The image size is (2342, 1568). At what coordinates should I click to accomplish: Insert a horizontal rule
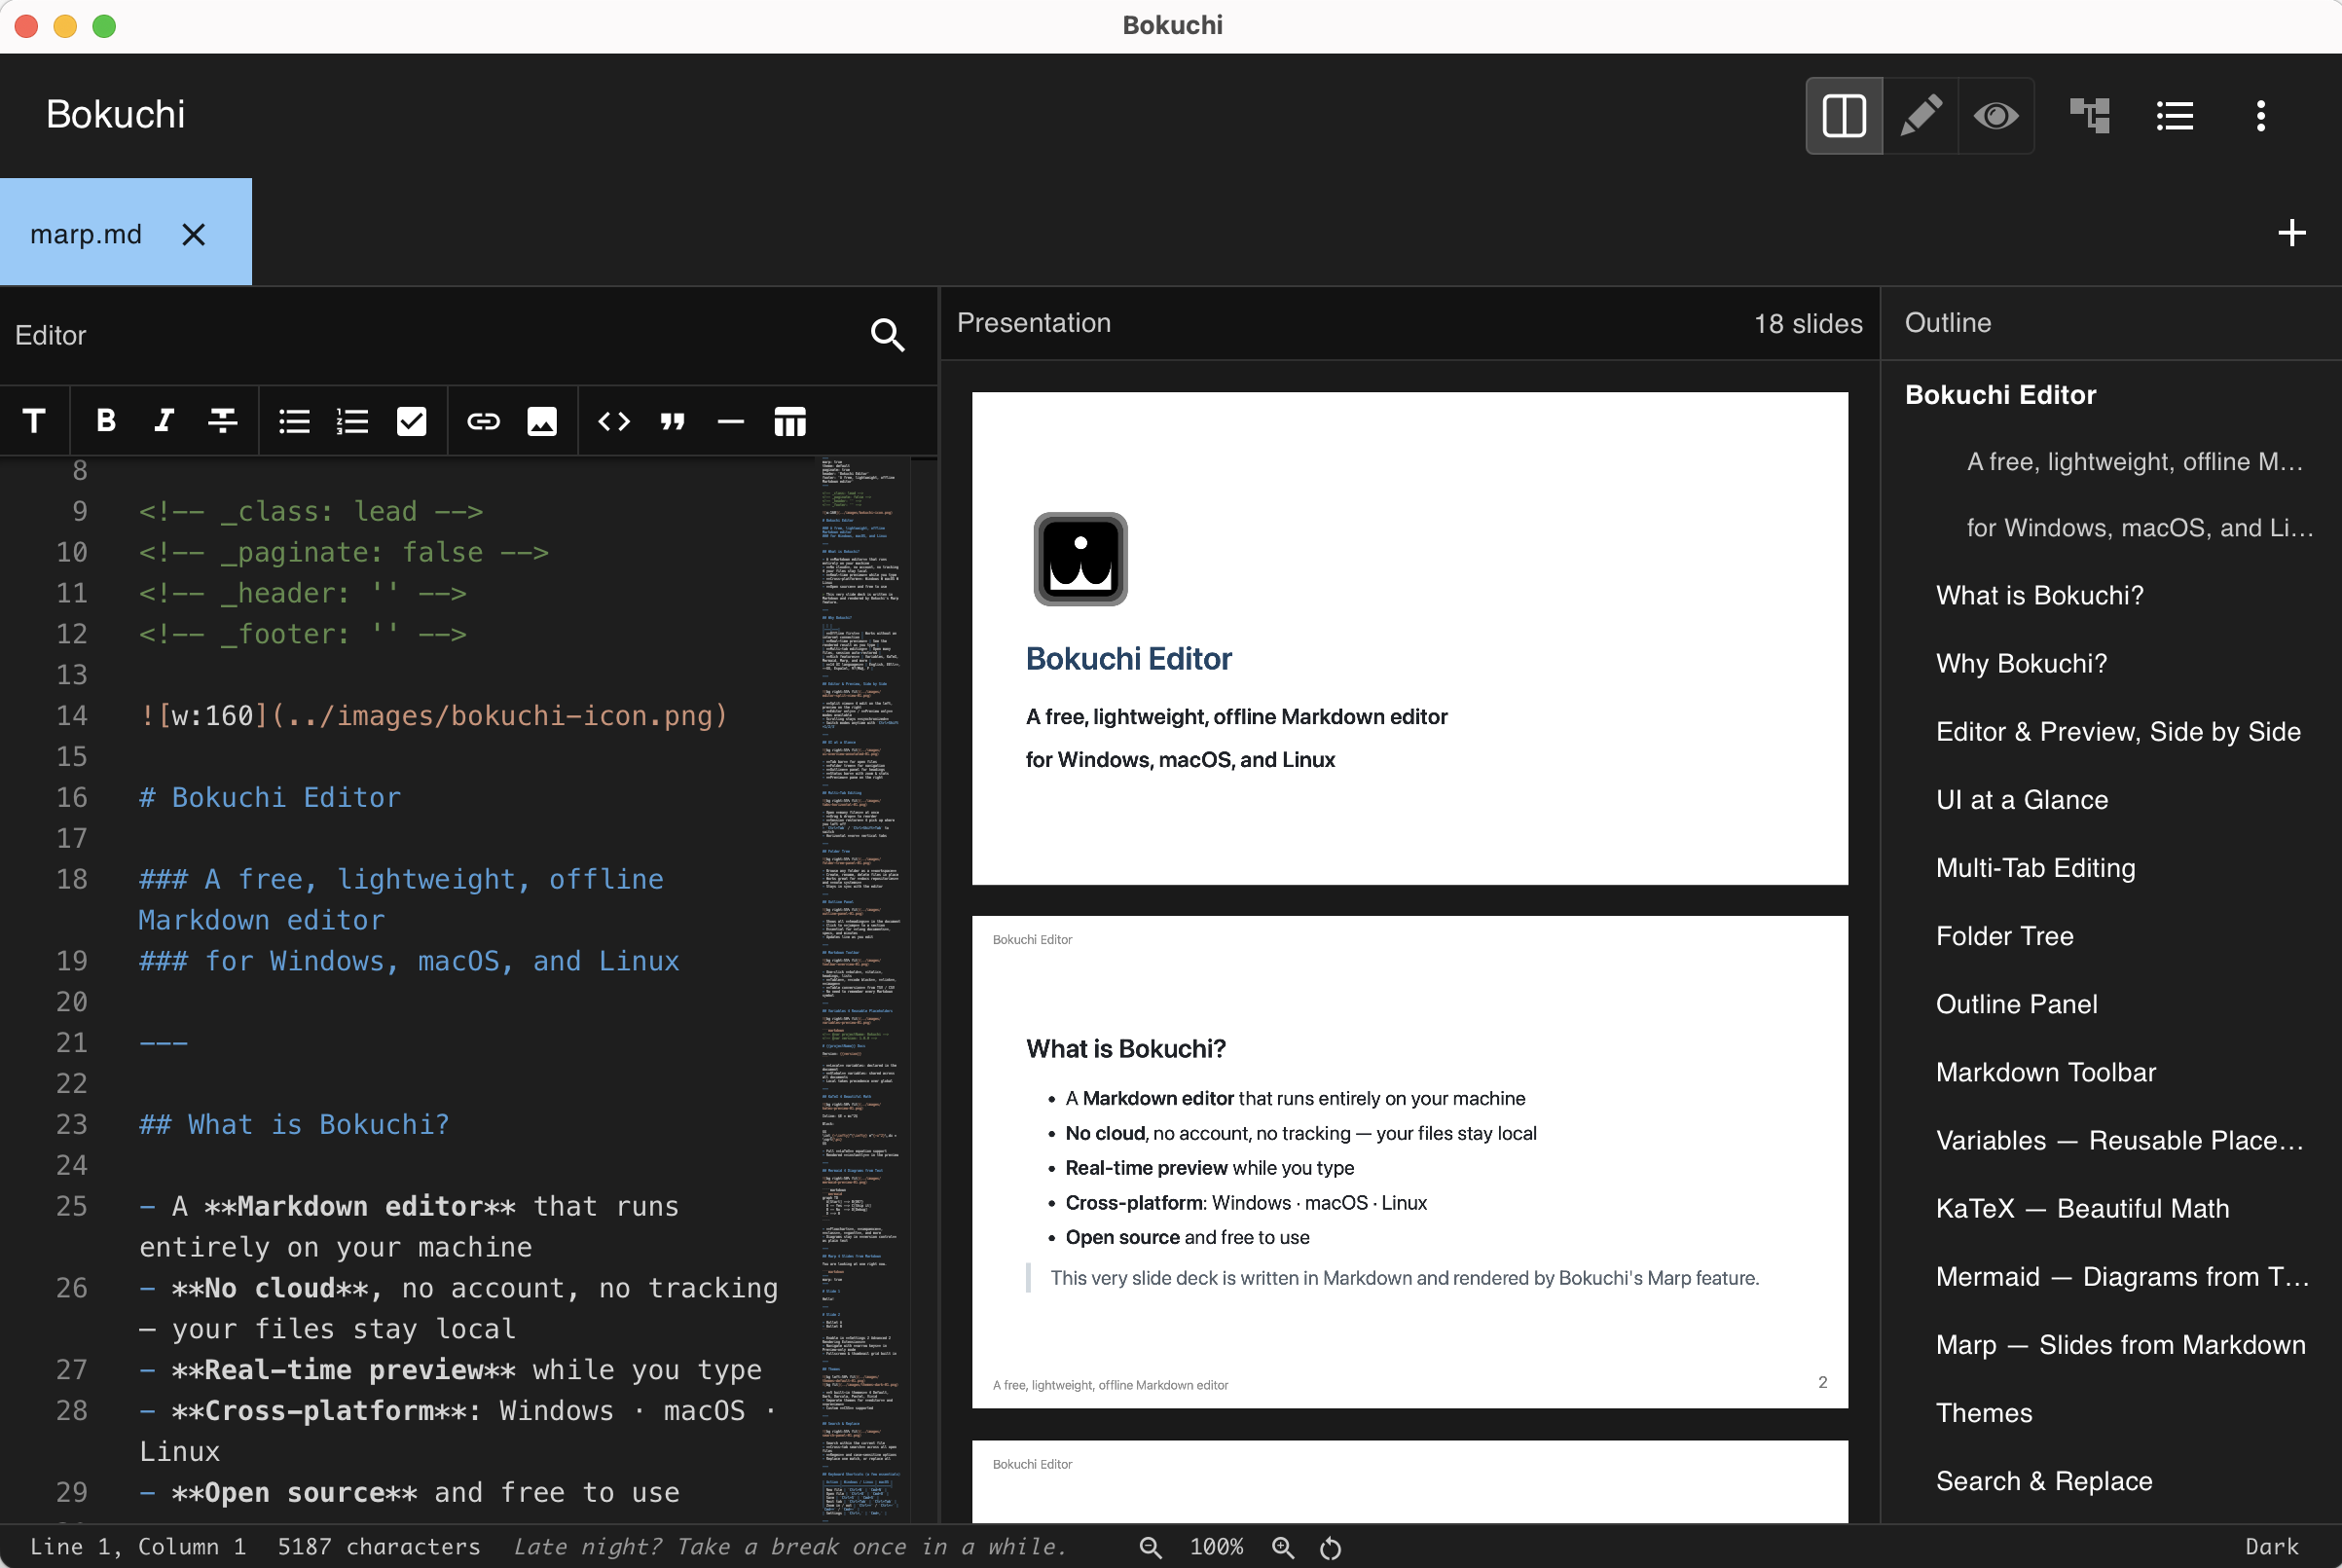coord(731,421)
